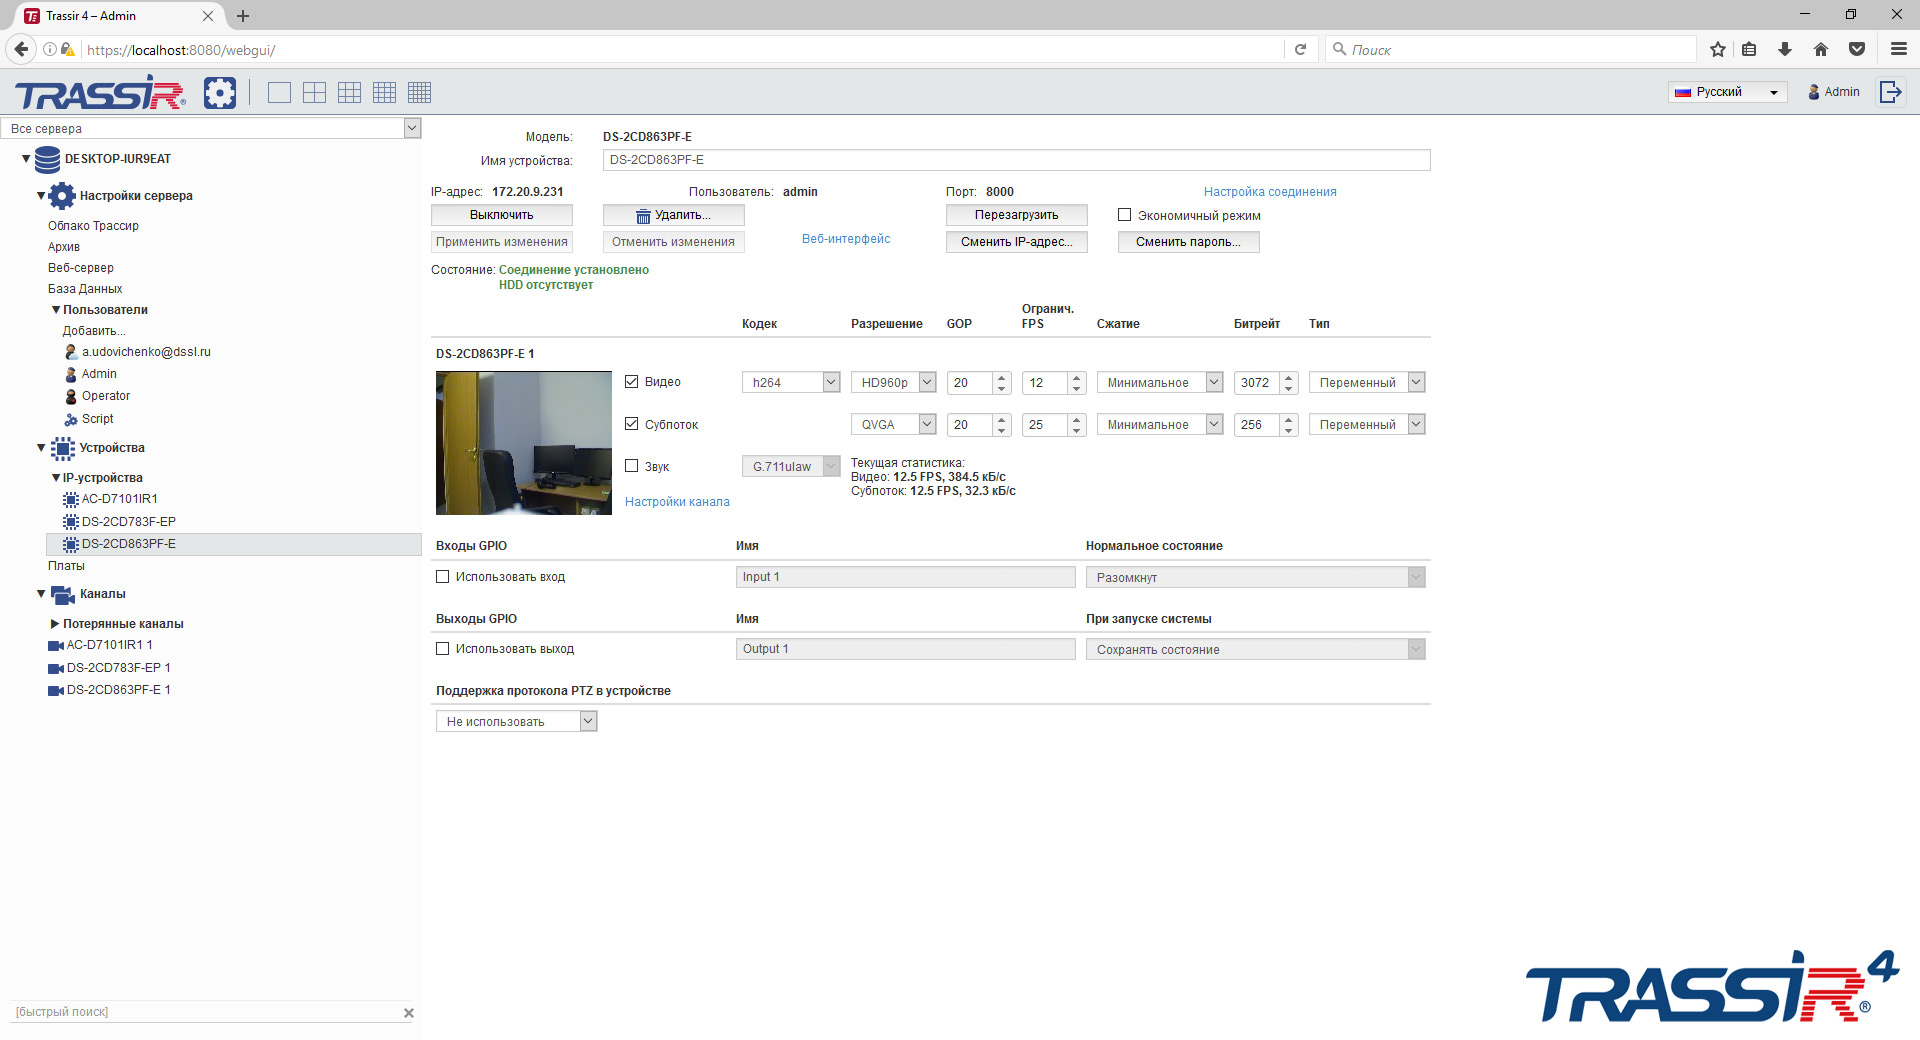Image resolution: width=1920 pixels, height=1040 pixels.
Task: Select the 2x2 grid layout icon
Action: click(314, 92)
